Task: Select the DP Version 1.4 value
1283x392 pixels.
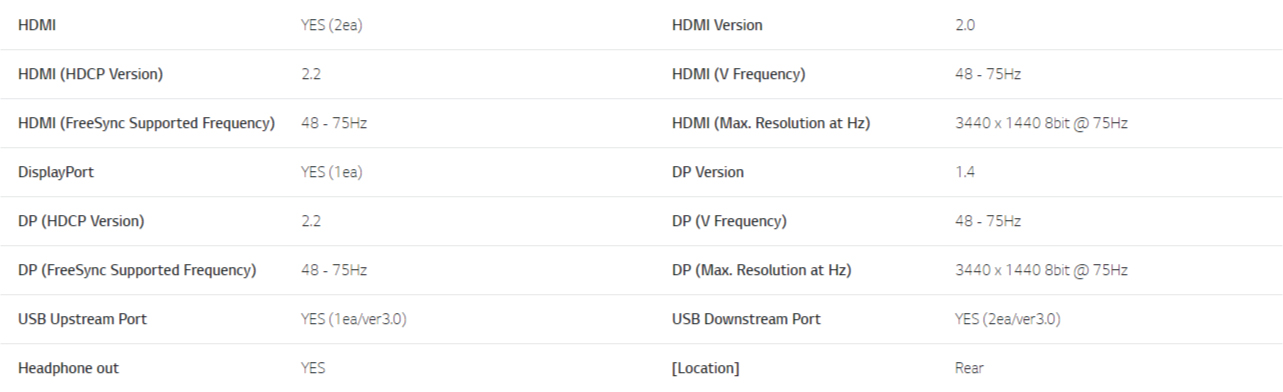Action: pyautogui.click(x=964, y=172)
